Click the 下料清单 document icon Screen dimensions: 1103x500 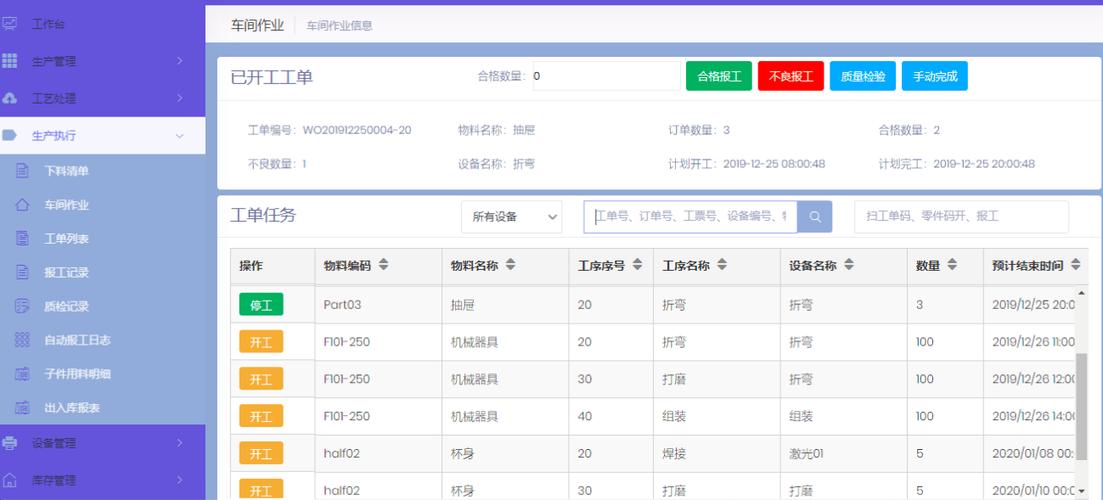(23, 171)
